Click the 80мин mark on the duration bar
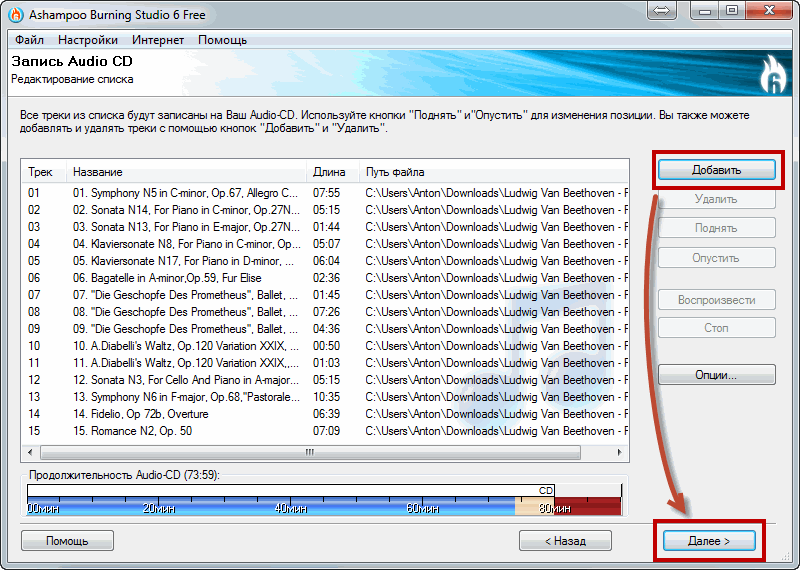Viewport: 800px width, 570px height. [x=555, y=508]
